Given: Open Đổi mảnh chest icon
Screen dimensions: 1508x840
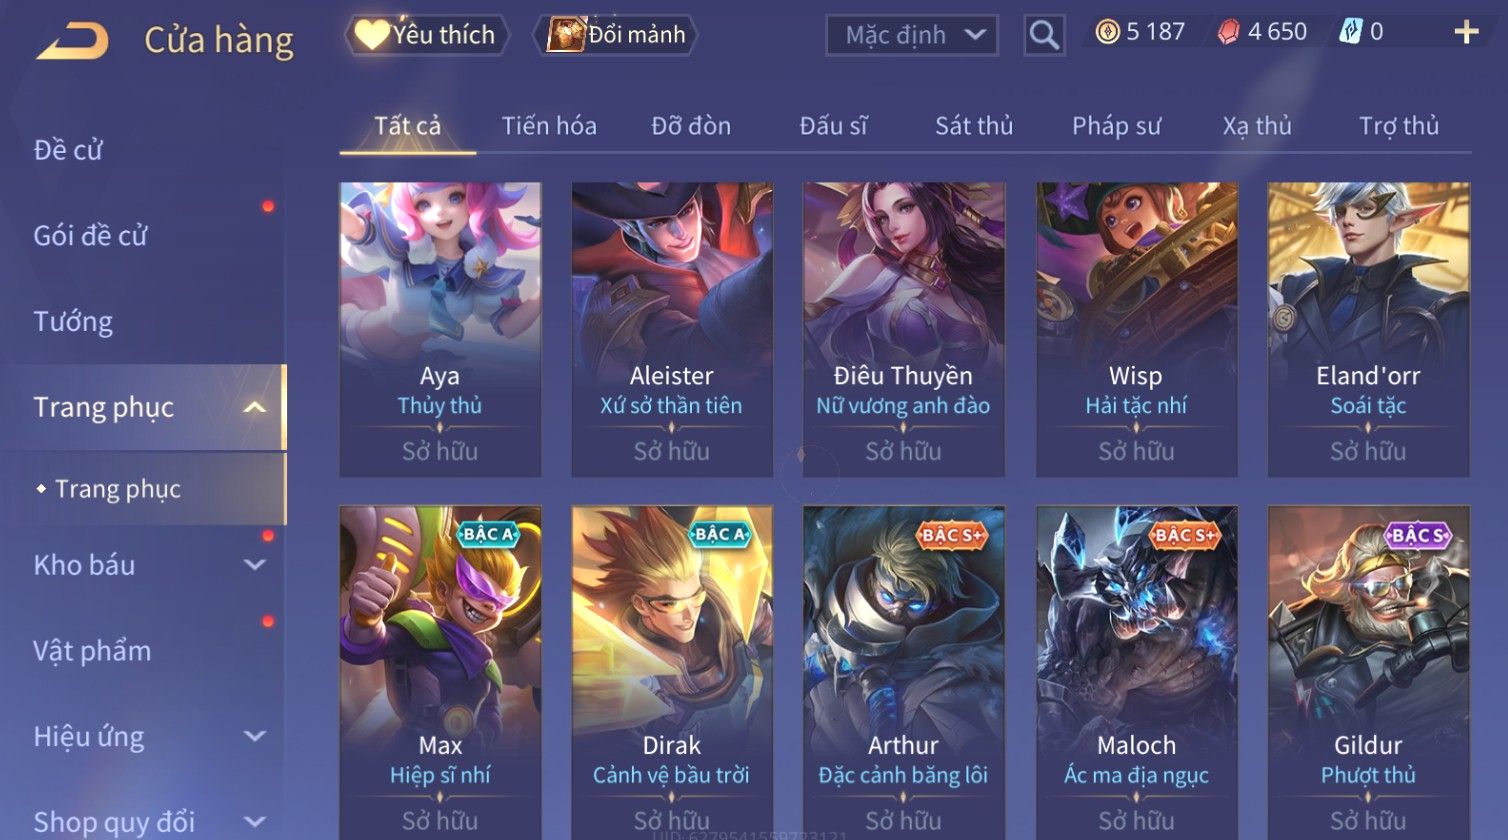Looking at the screenshot, I should [x=565, y=34].
